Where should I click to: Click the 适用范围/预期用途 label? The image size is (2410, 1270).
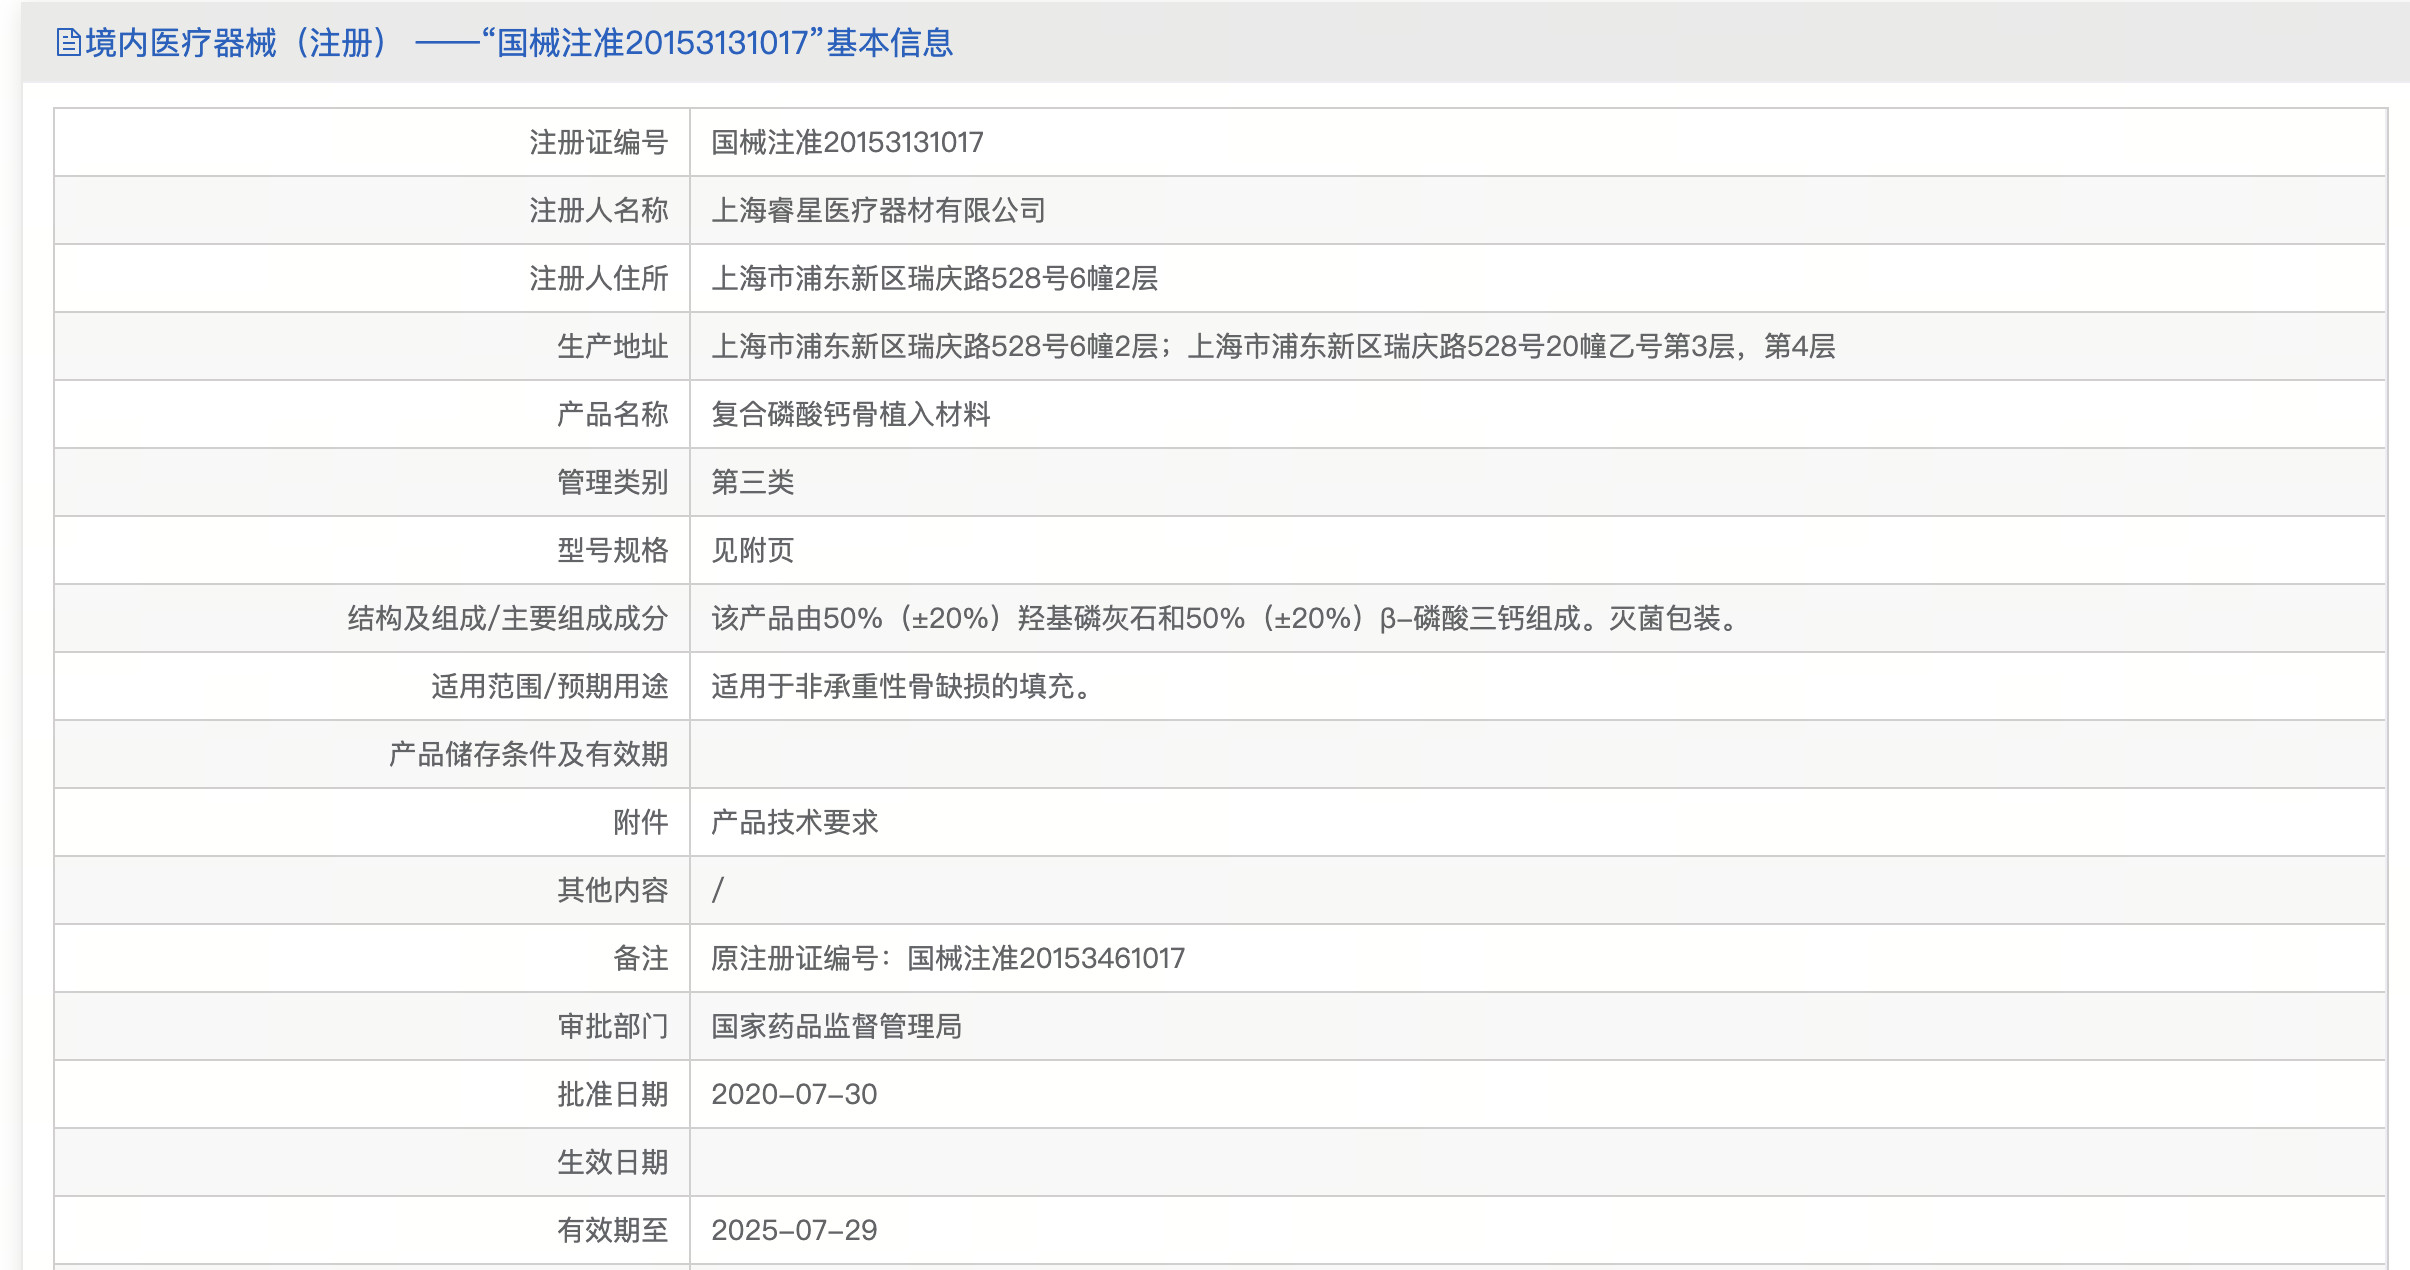550,686
